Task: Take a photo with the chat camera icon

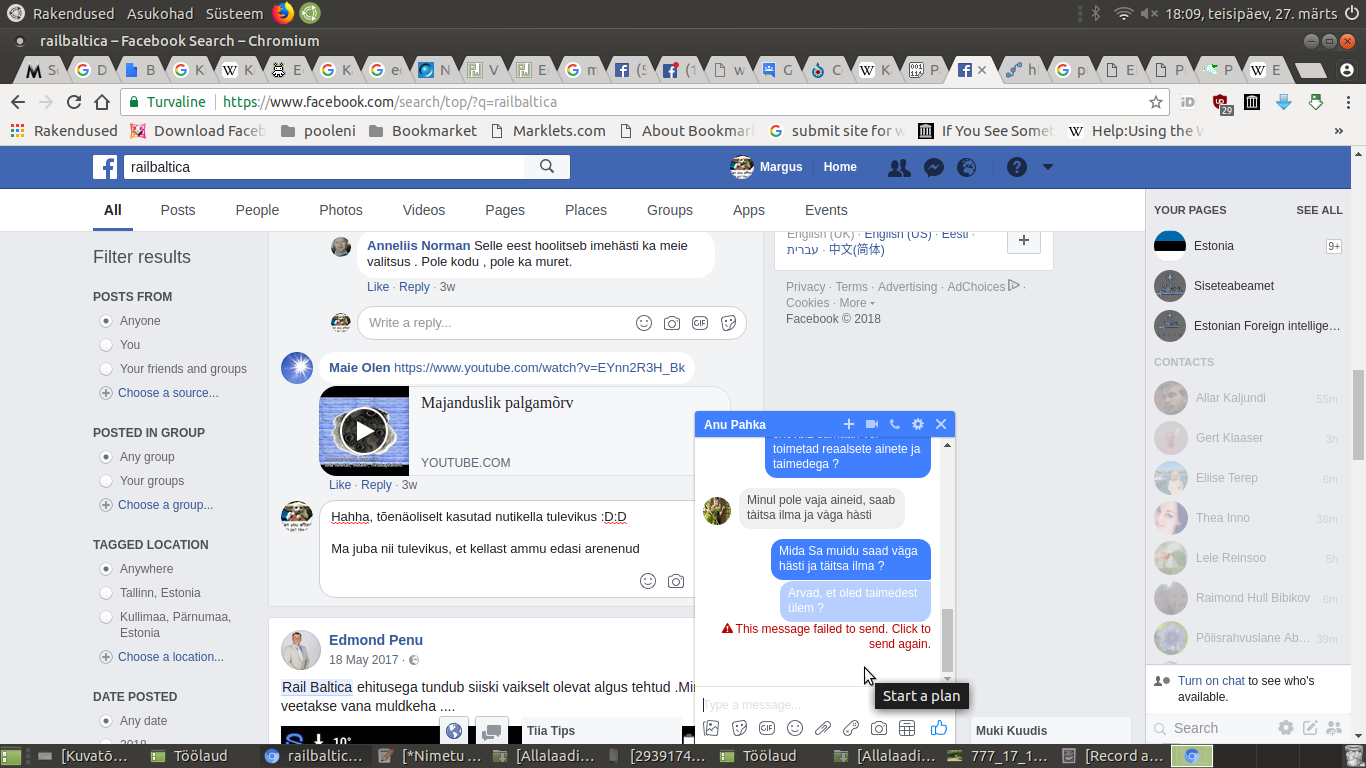Action: [879, 728]
